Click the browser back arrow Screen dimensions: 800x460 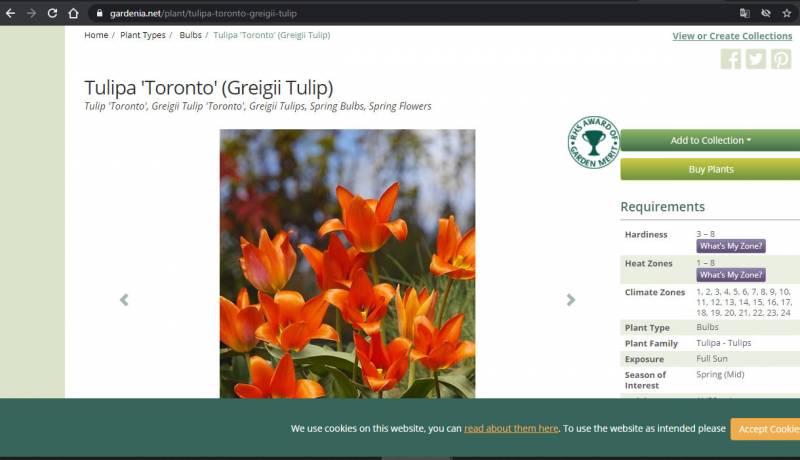[x=10, y=13]
